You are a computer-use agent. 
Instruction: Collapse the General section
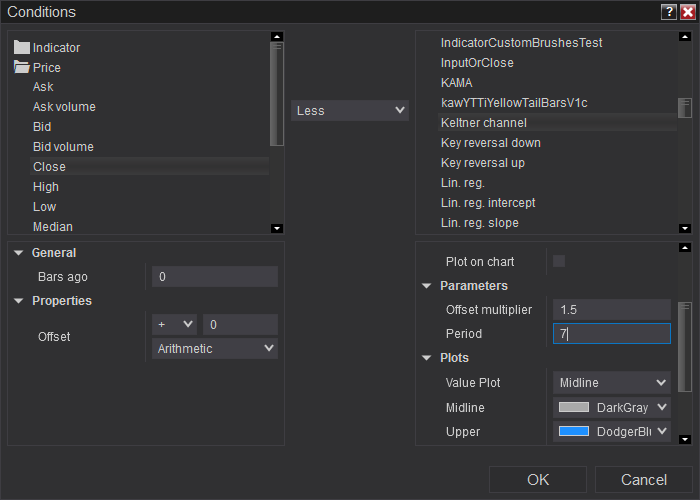(19, 253)
